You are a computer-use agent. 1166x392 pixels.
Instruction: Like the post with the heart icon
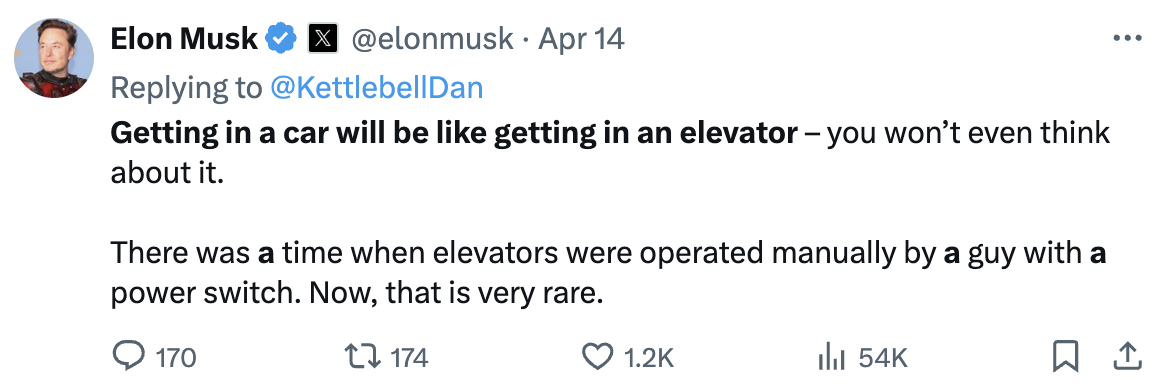tap(596, 358)
